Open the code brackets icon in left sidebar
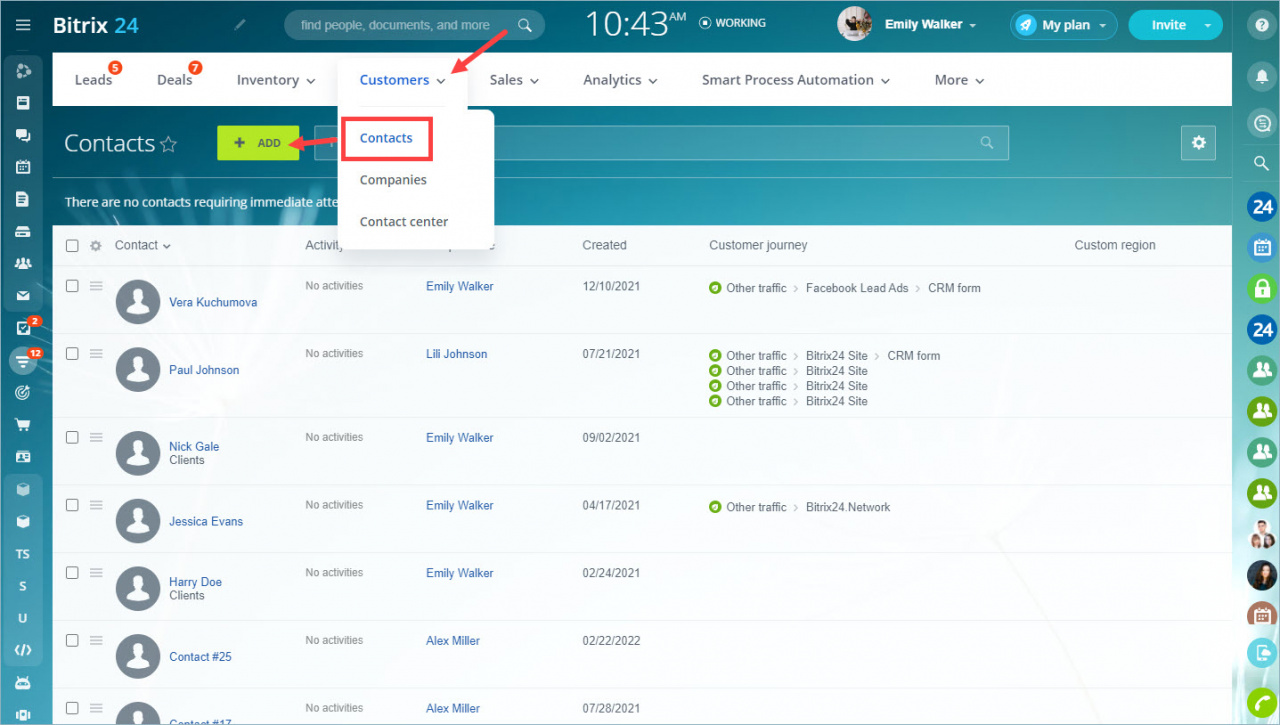The width and height of the screenshot is (1280, 725). click(23, 650)
